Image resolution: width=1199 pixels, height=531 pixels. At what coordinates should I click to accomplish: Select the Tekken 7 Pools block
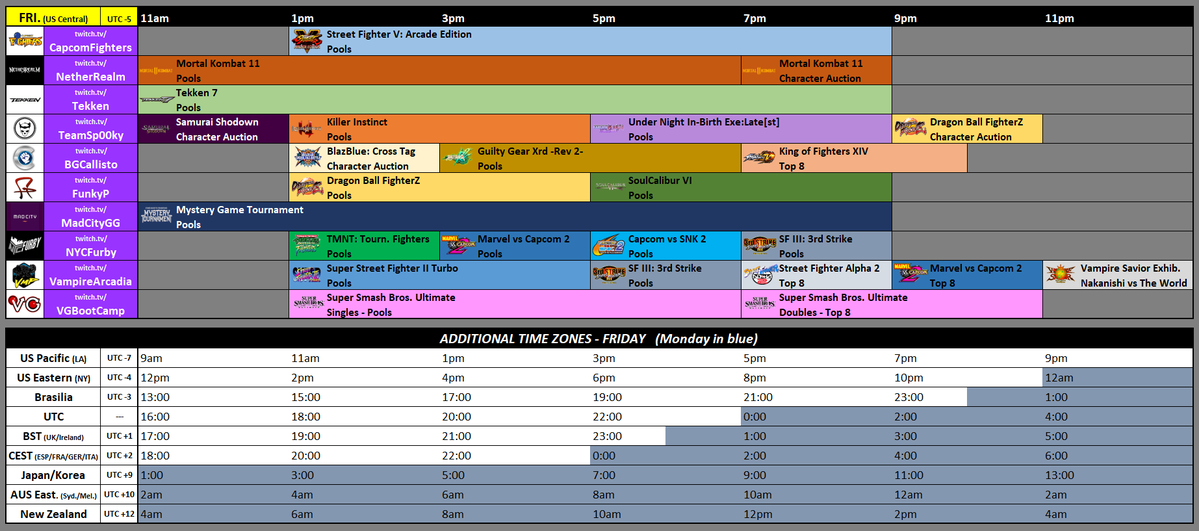pyautogui.click(x=515, y=99)
